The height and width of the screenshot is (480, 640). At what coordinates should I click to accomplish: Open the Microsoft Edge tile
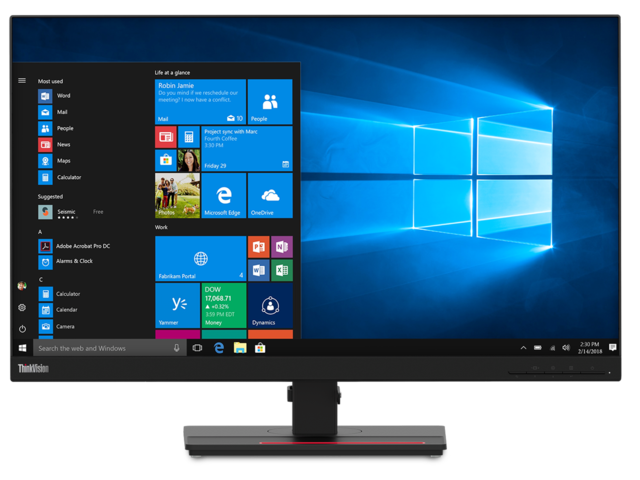click(x=223, y=195)
